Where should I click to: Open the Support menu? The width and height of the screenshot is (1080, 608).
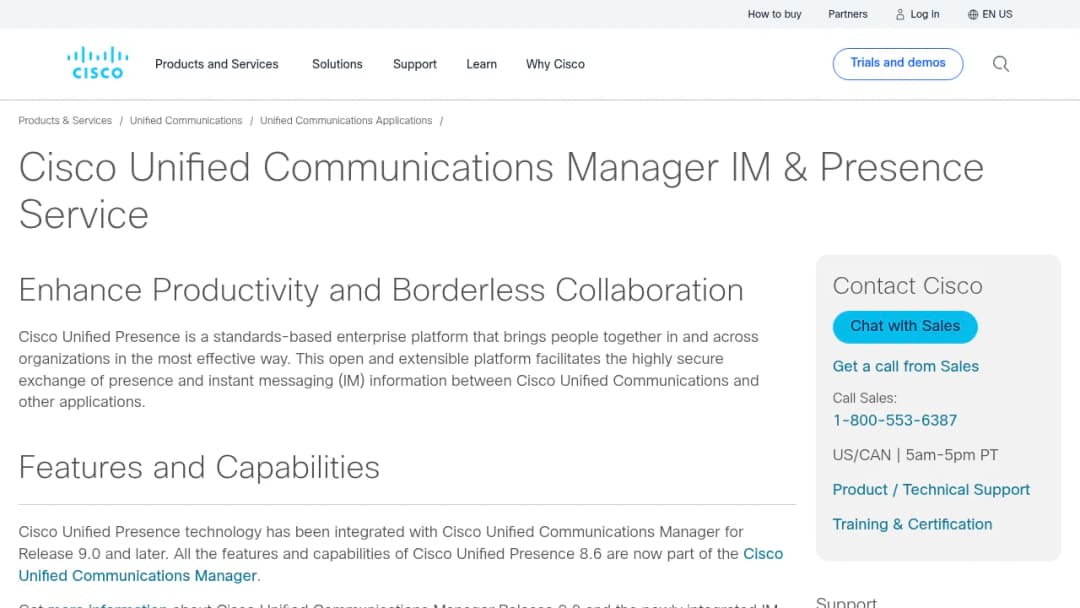coord(415,64)
